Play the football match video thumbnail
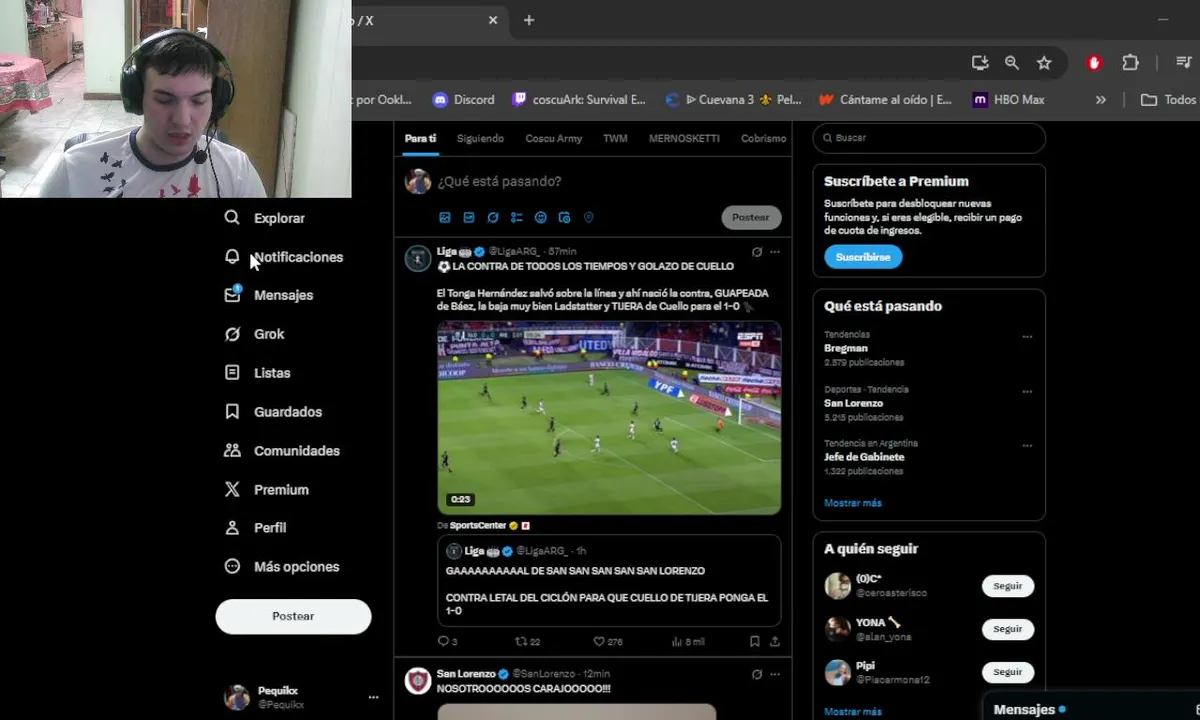Screen dimensions: 1200x720 point(609,418)
